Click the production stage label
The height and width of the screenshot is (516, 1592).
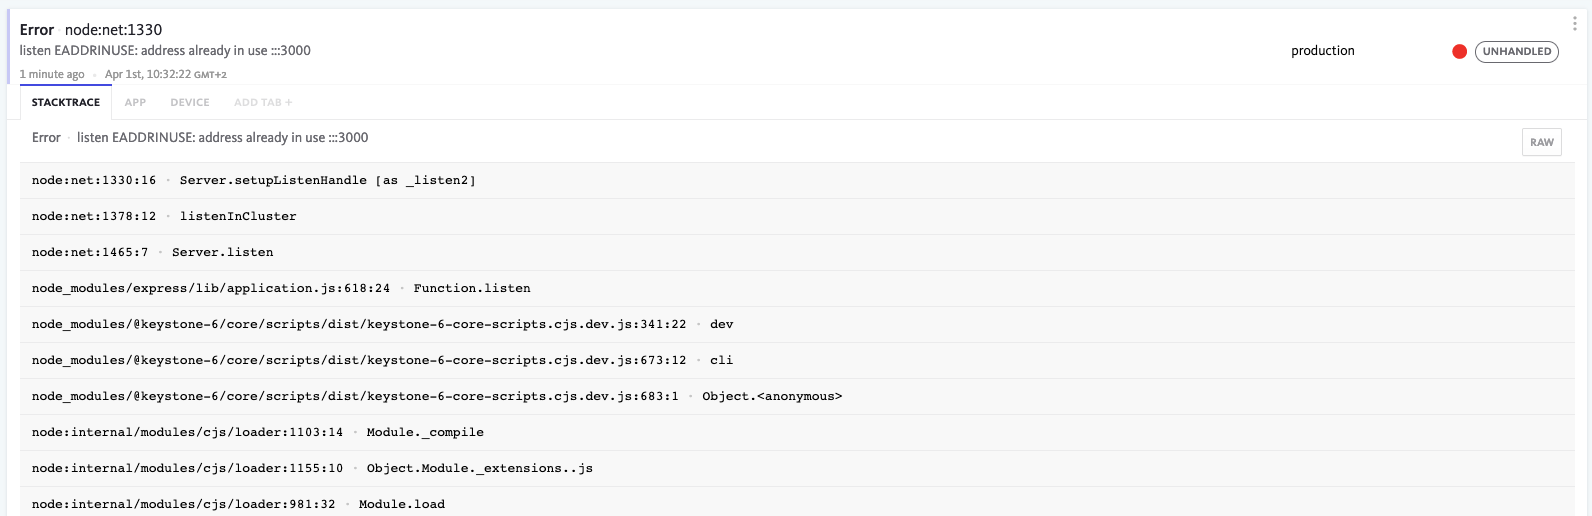click(x=1323, y=51)
